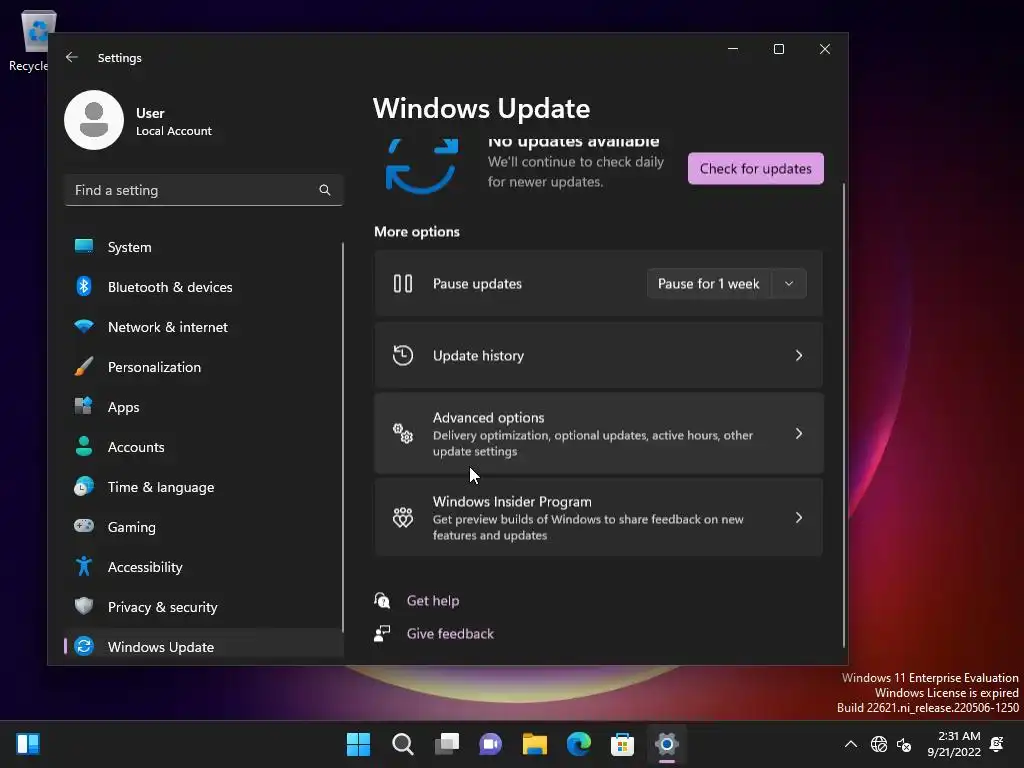Select Accessibility category label
The width and height of the screenshot is (1024, 768).
click(145, 567)
